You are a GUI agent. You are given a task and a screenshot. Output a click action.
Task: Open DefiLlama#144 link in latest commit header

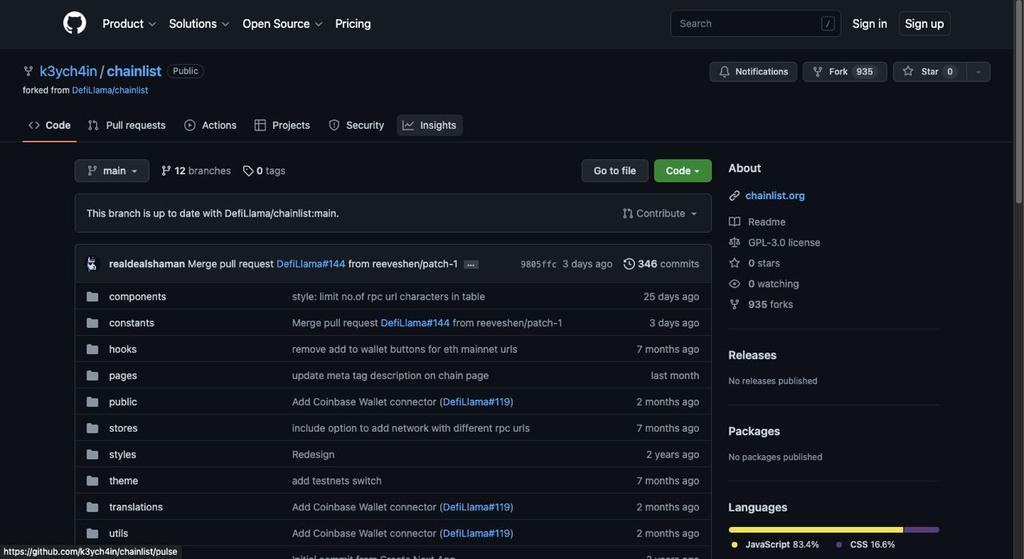pyautogui.click(x=310, y=264)
